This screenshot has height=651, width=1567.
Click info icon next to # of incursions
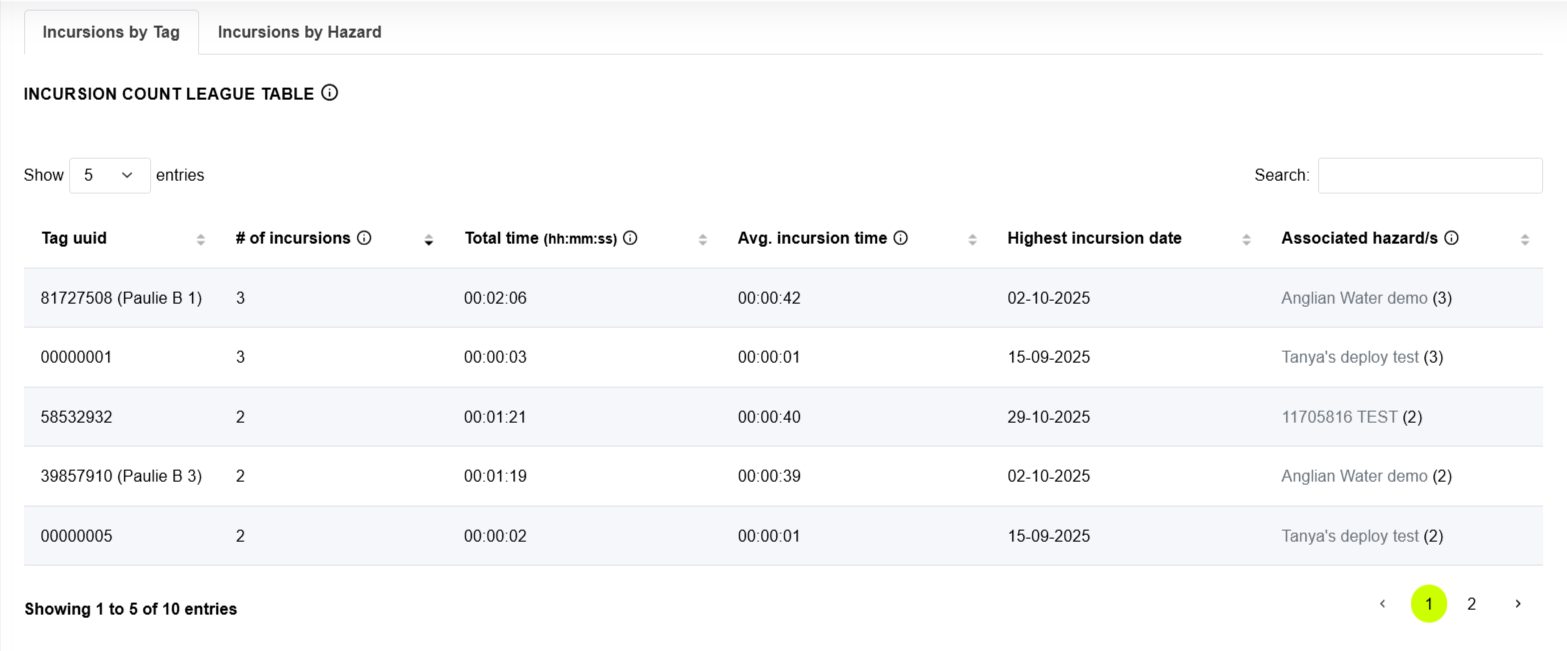(364, 238)
